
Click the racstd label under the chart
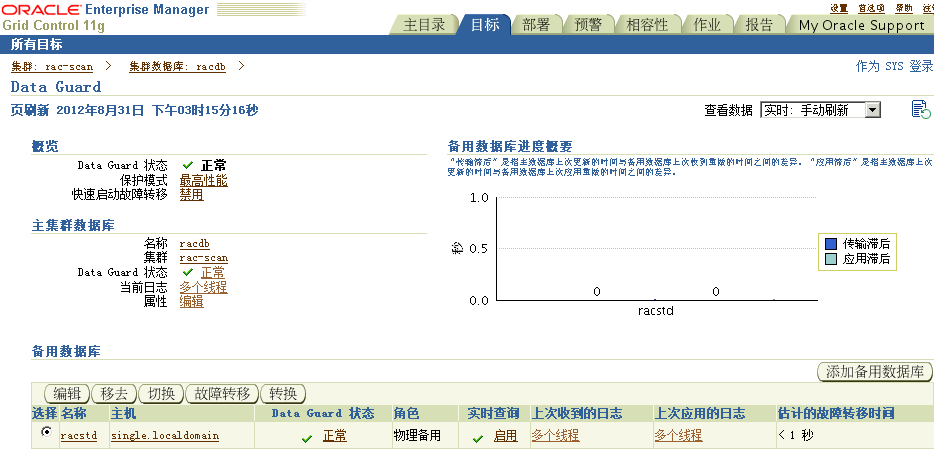pos(656,311)
